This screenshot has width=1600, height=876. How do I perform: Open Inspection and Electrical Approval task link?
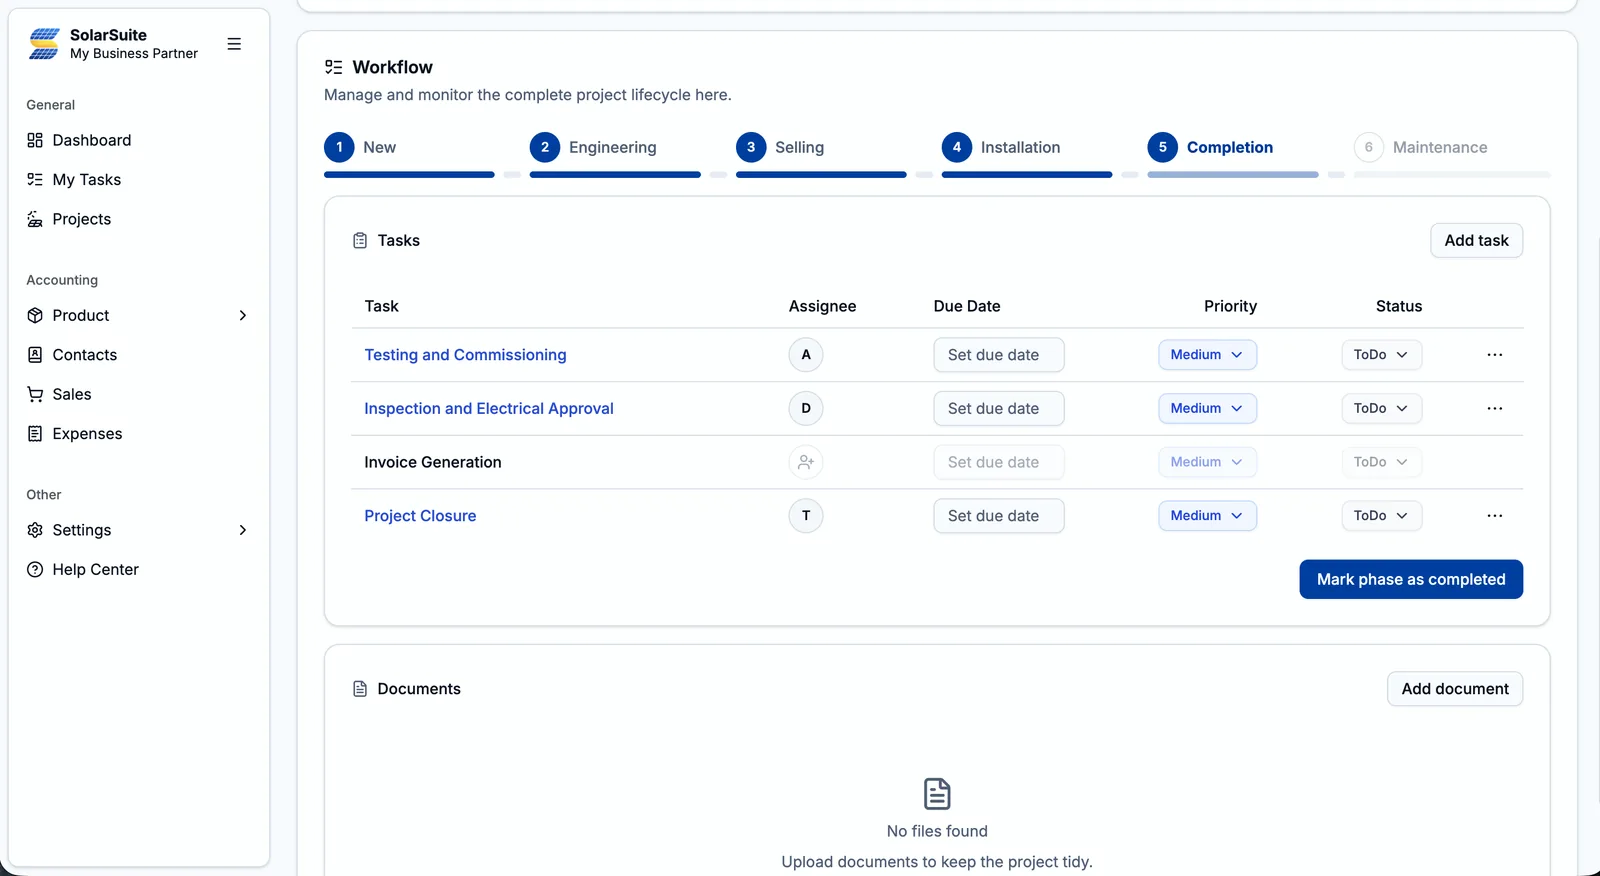489,408
